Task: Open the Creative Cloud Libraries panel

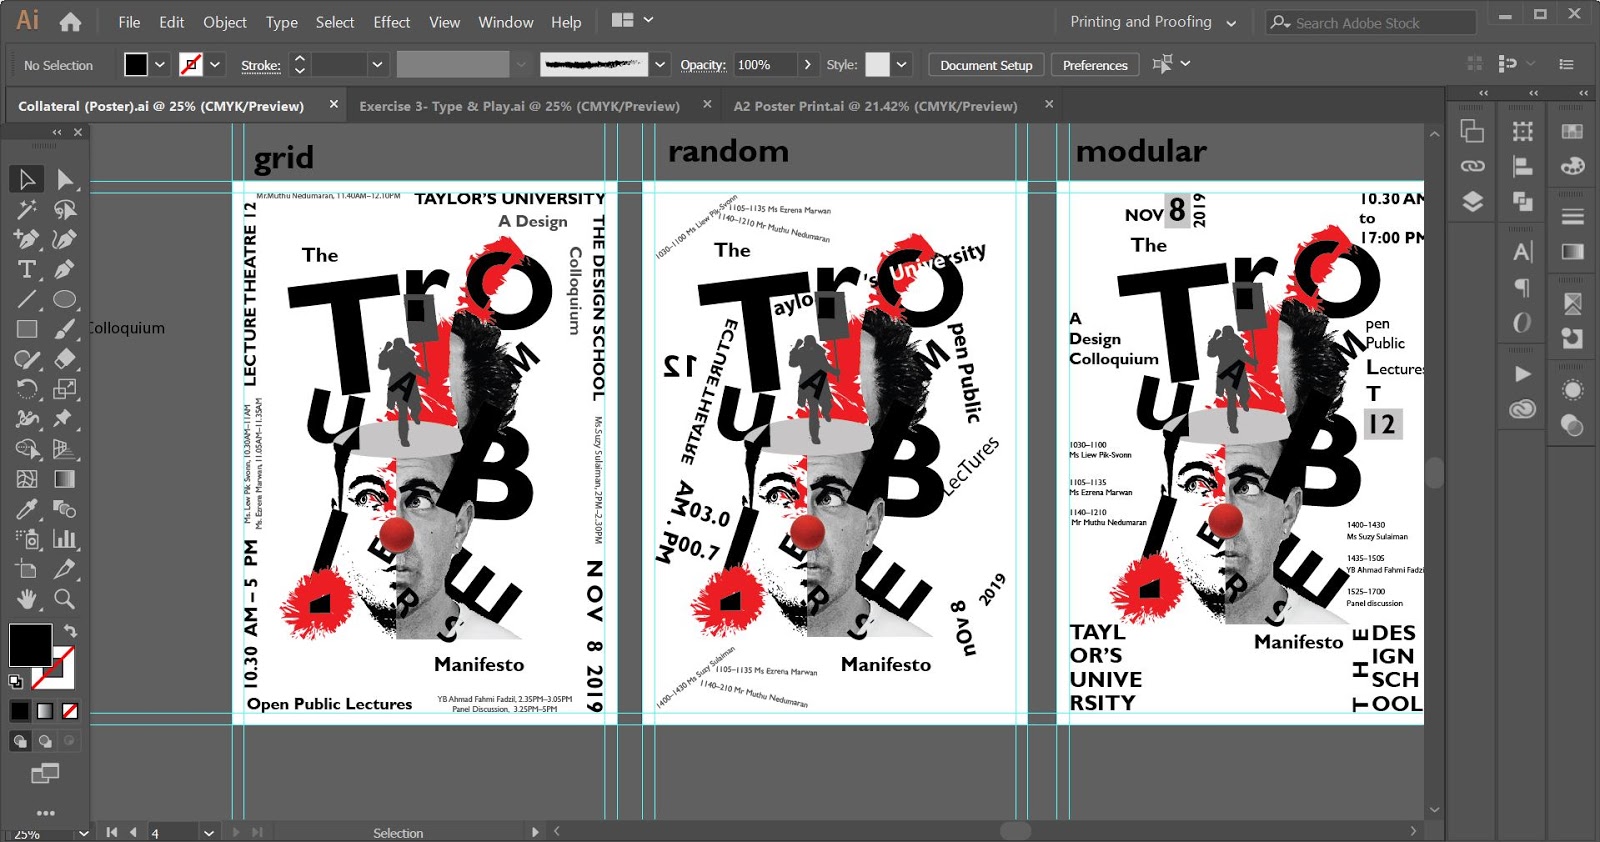Action: pyautogui.click(x=1523, y=409)
